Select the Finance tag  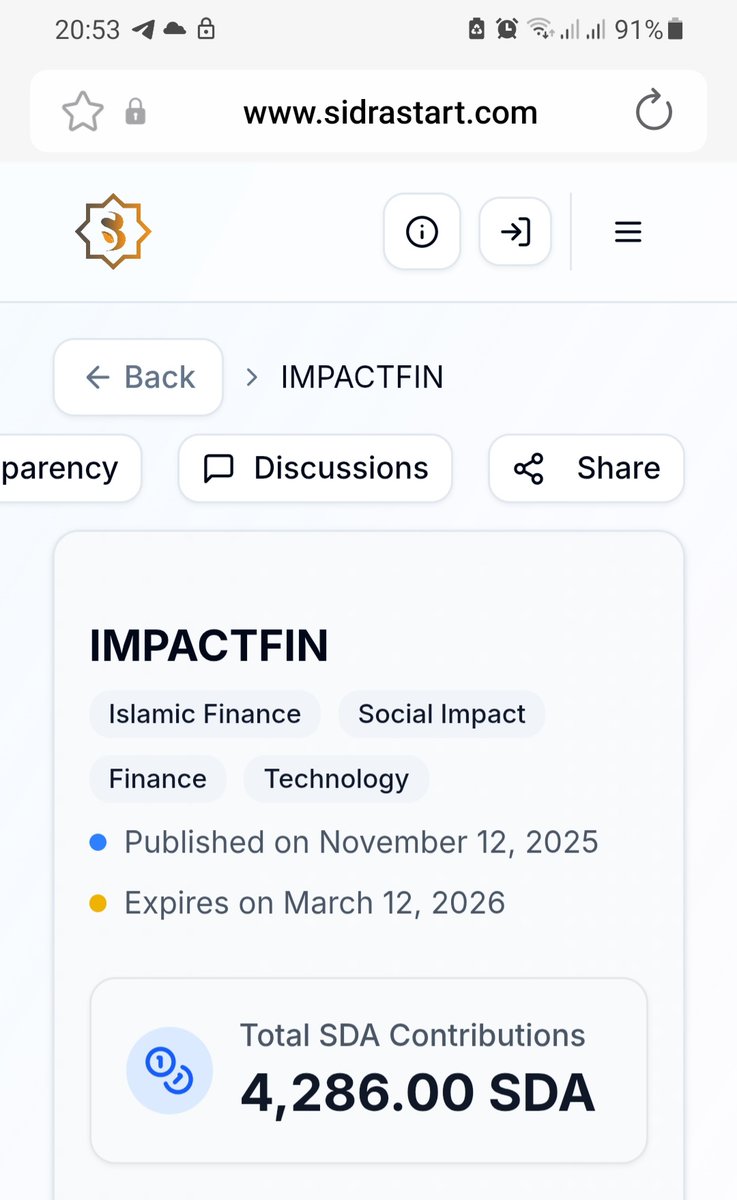coord(158,779)
